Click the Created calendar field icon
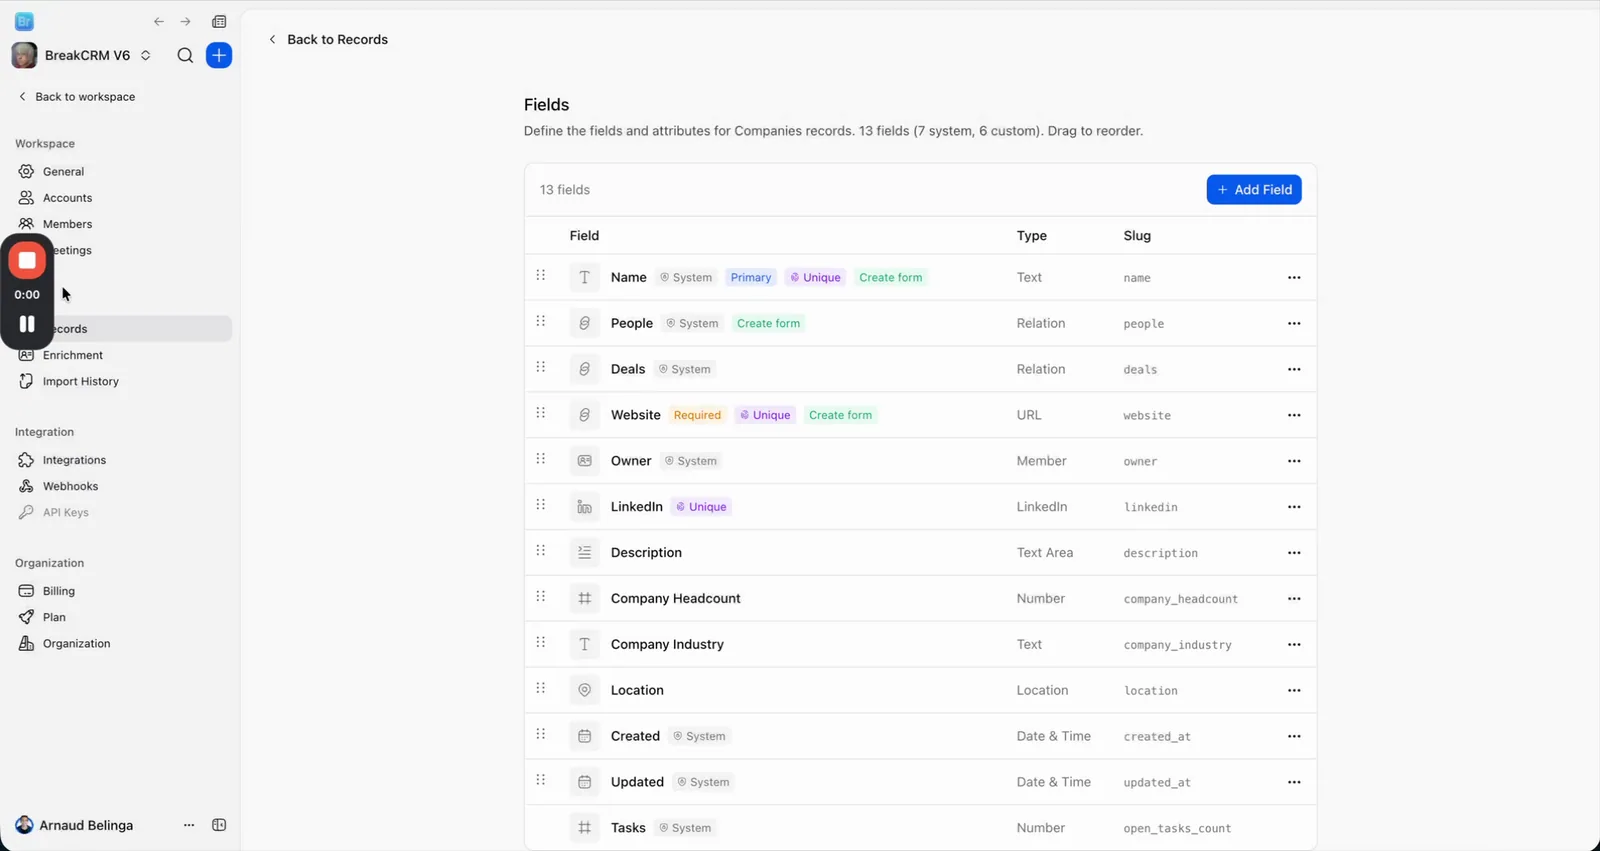1600x851 pixels. click(585, 737)
